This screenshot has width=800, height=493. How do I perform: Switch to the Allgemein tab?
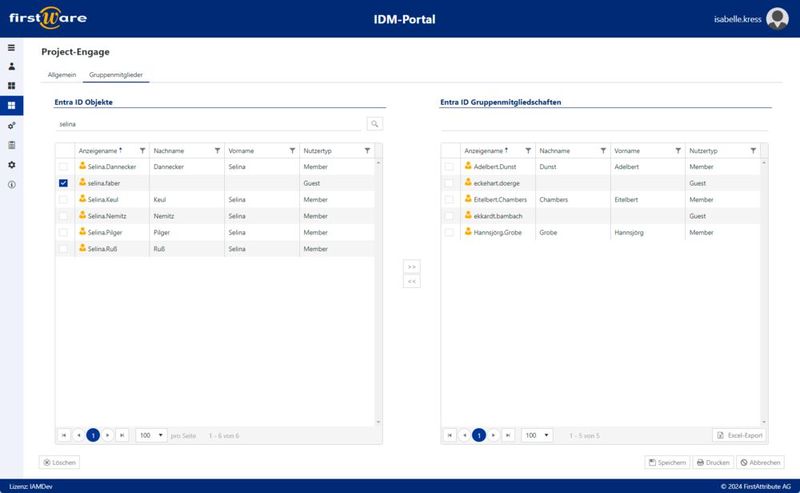[62, 75]
